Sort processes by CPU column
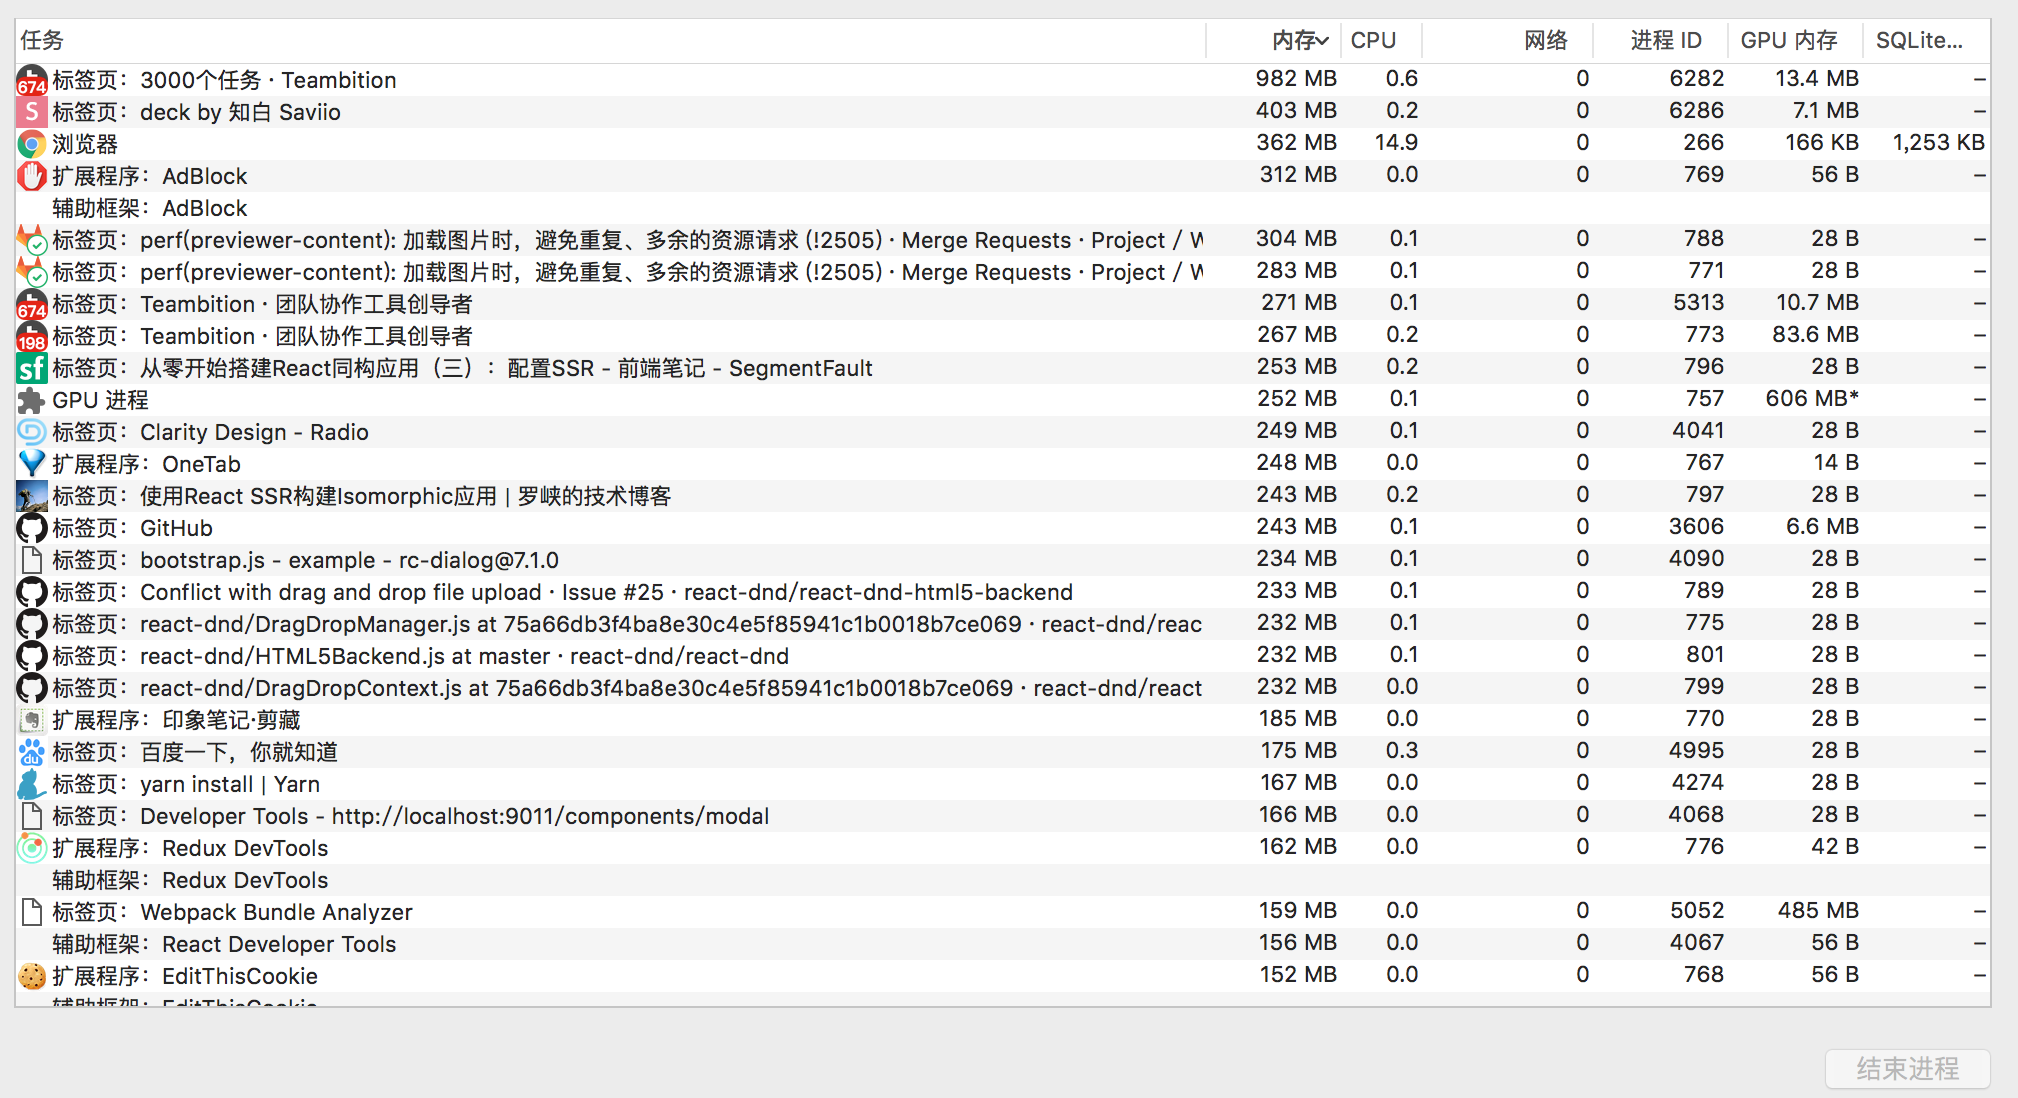This screenshot has height=1098, width=2018. pos(1373,41)
